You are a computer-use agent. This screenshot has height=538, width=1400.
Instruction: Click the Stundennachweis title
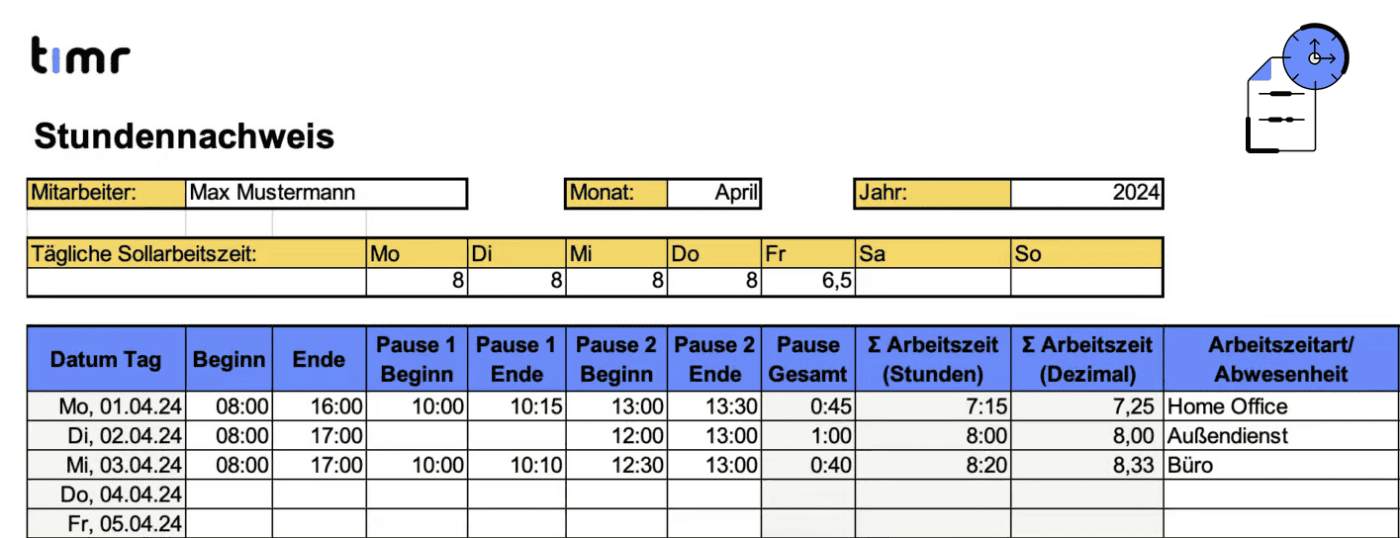click(184, 136)
